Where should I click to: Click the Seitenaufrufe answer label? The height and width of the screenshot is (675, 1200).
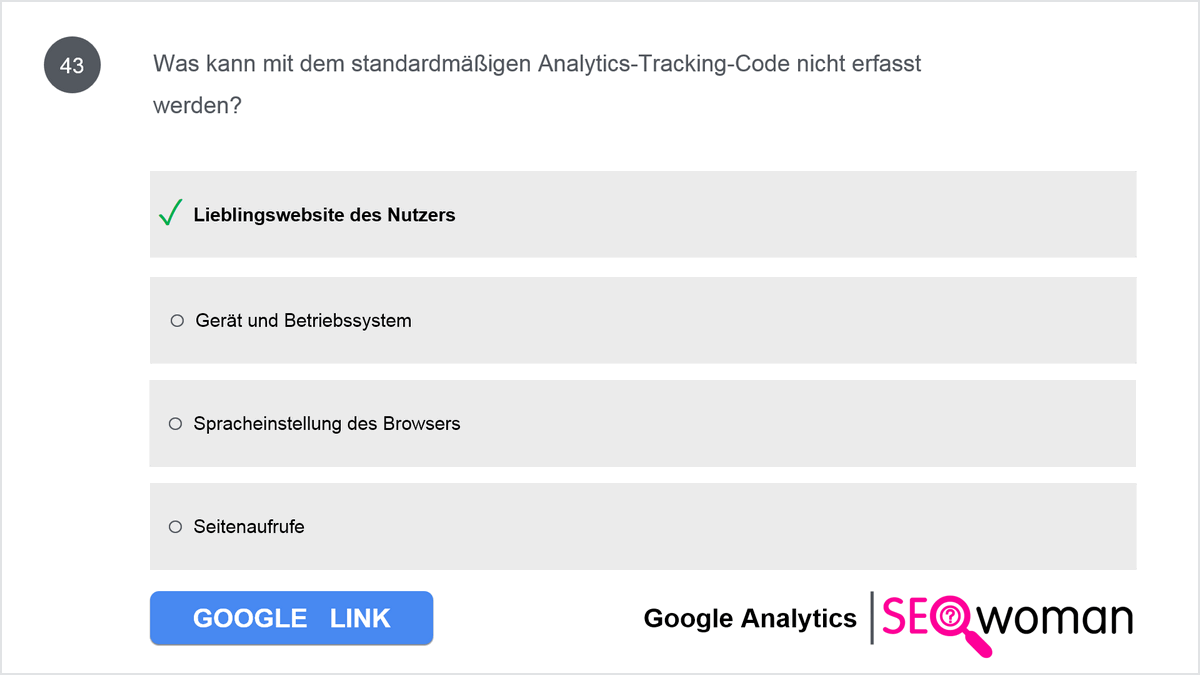(x=249, y=526)
